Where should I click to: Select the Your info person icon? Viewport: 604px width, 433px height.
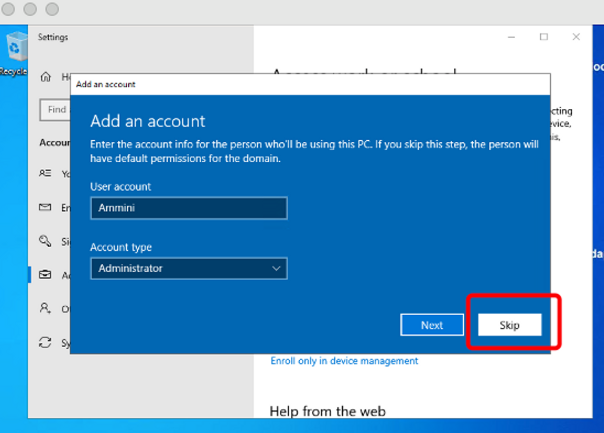45,173
